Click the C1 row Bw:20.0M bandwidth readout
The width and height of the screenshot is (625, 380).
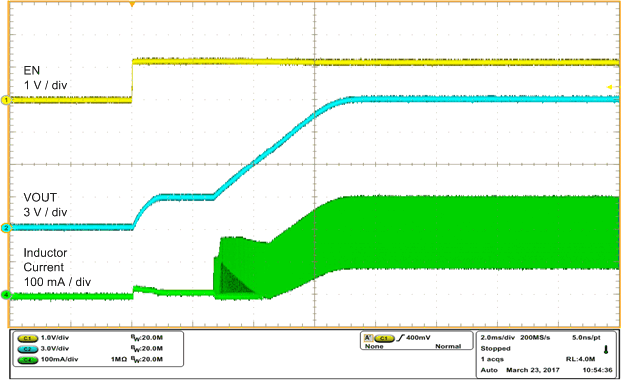[x=147, y=338]
